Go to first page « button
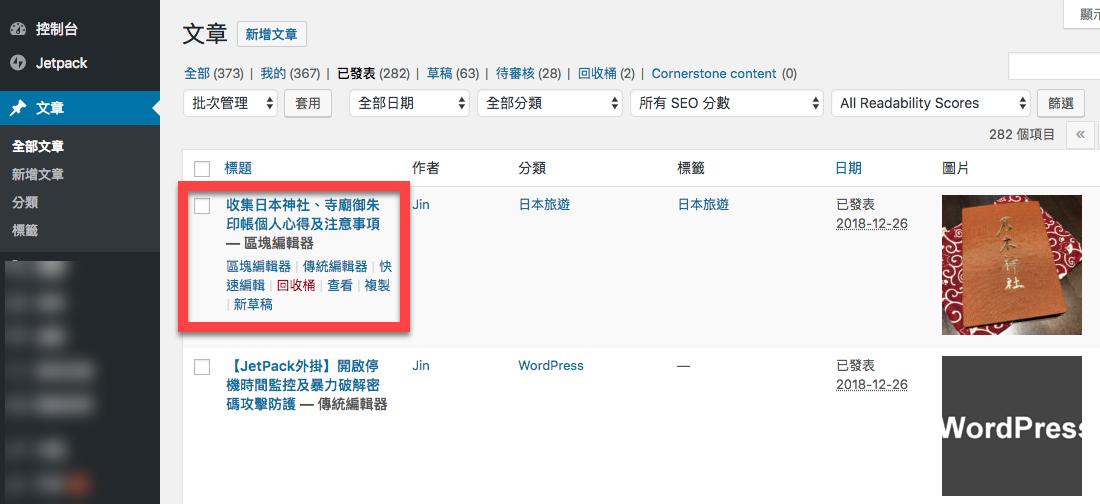1100x504 pixels. [1080, 134]
